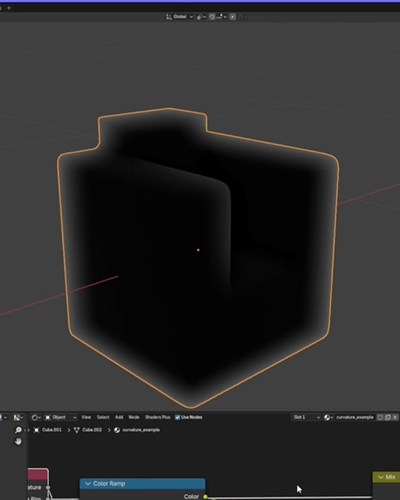This screenshot has height=500, width=400.
Task: Open the Select menu in node editor
Action: [103, 417]
